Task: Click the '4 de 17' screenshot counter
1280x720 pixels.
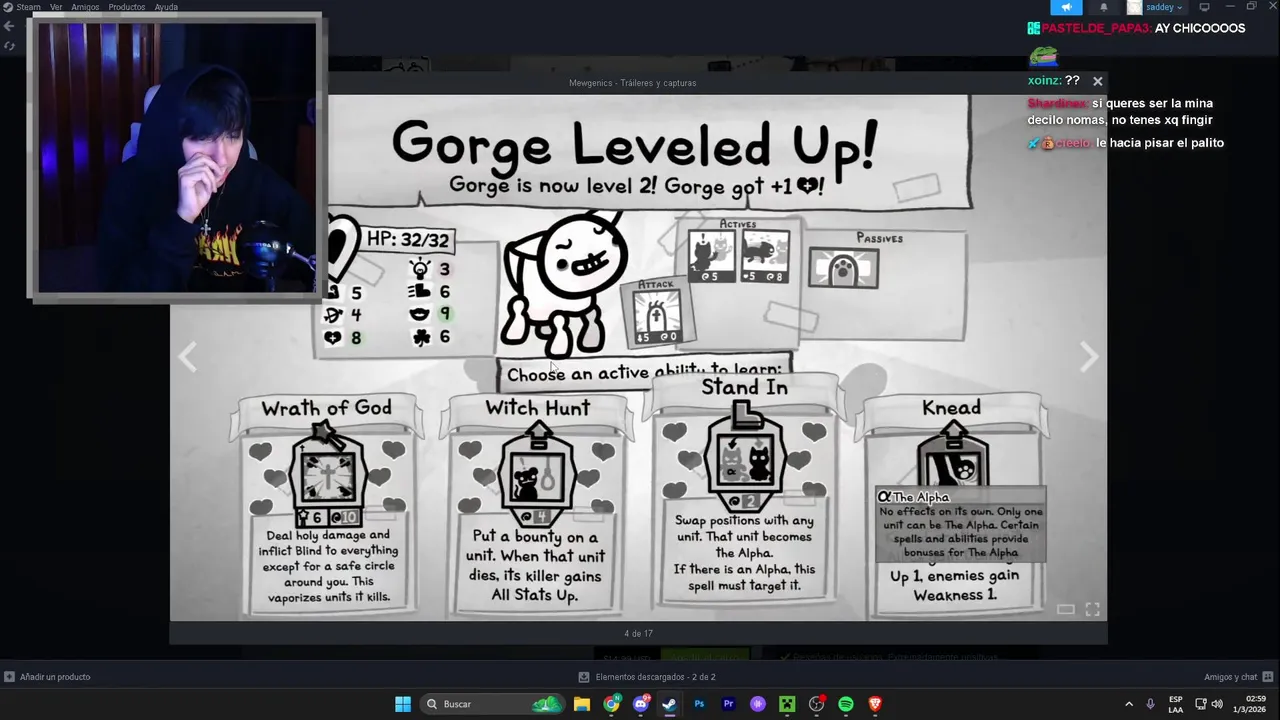Action: (x=638, y=633)
